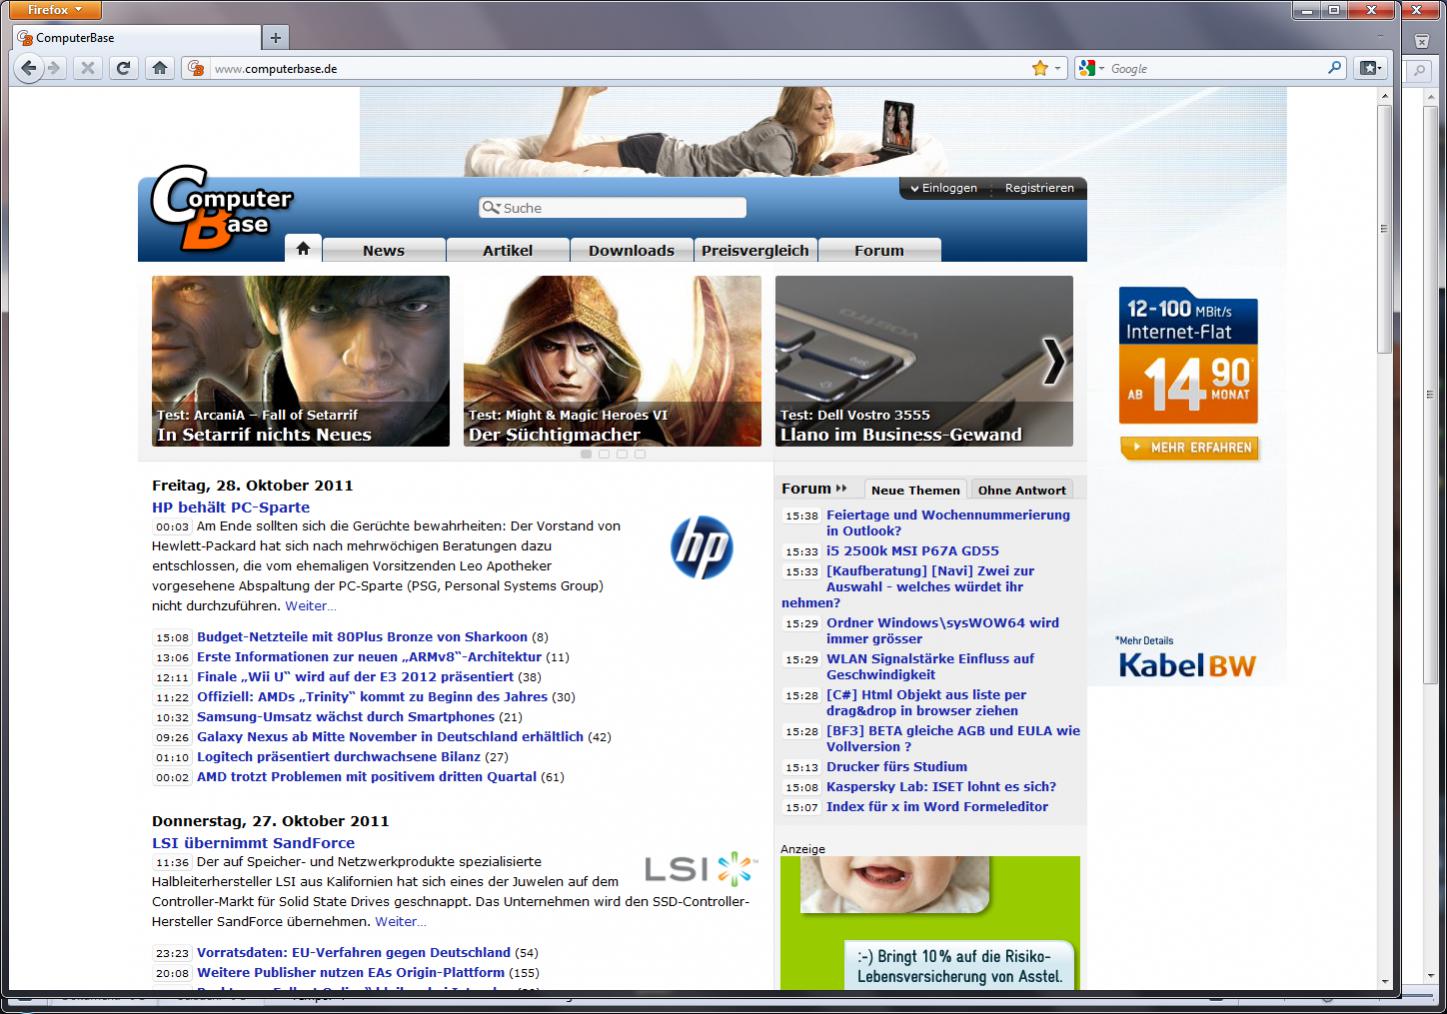Reload the page with the refresh icon
The width and height of the screenshot is (1447, 1014).
tap(123, 68)
